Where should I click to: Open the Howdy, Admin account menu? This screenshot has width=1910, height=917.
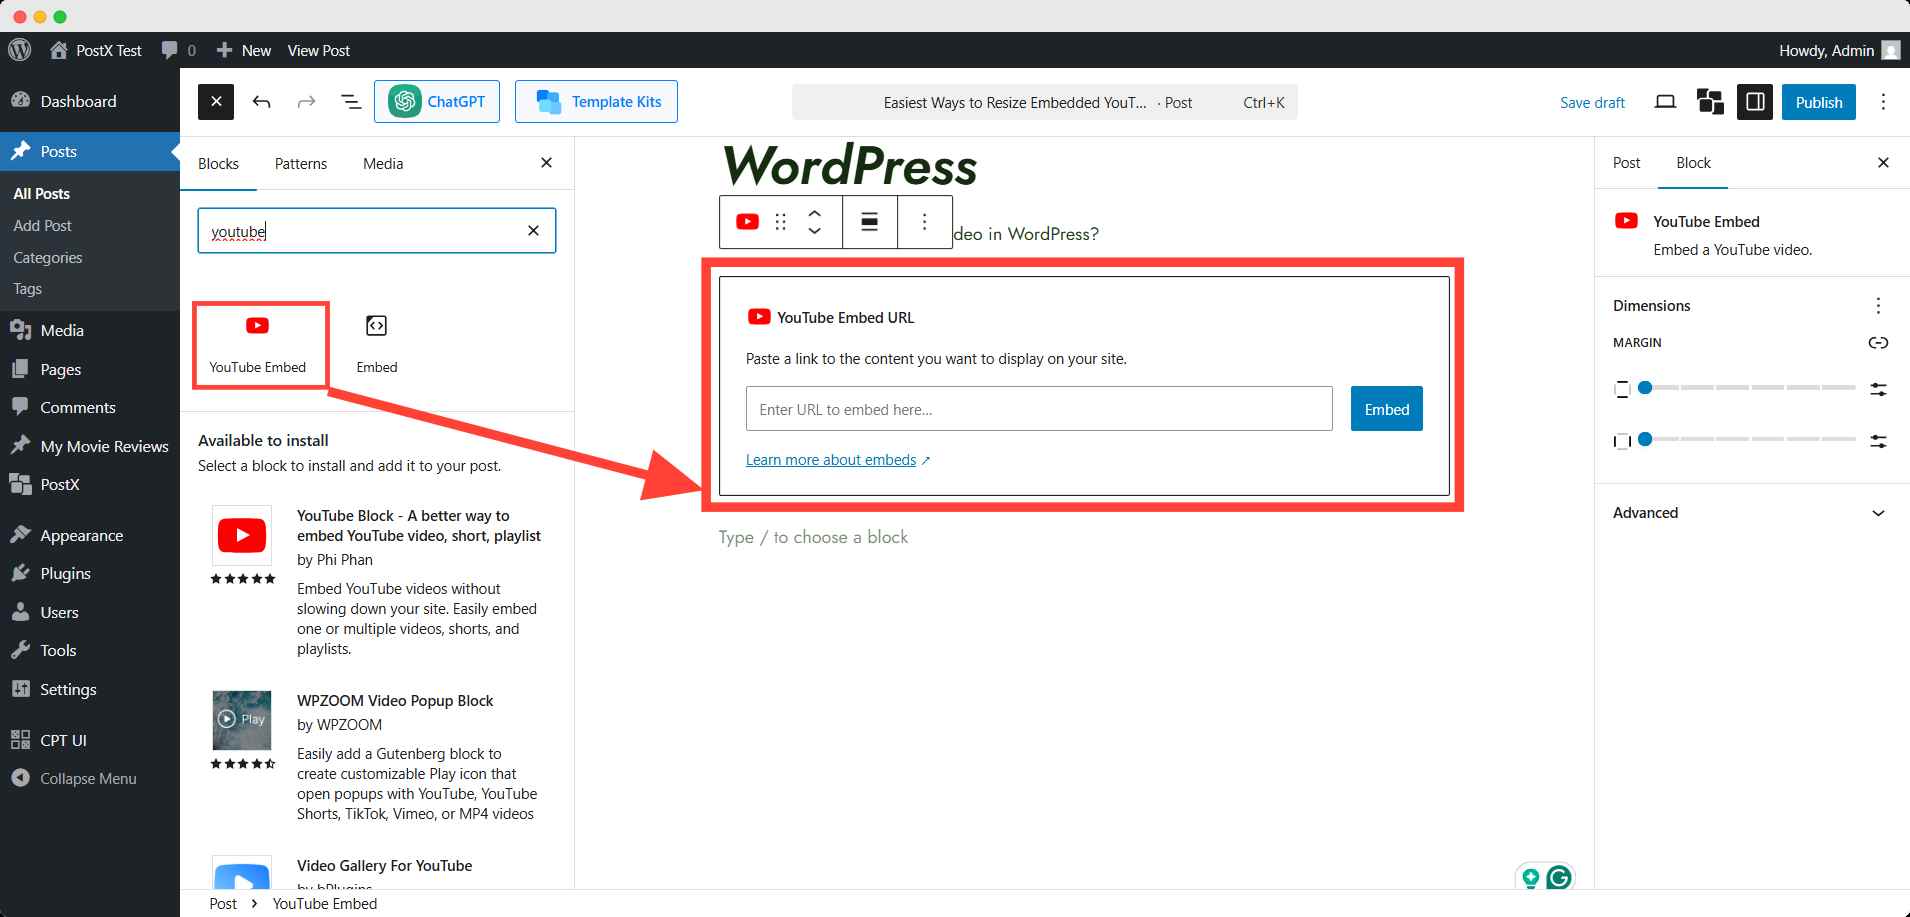1838,50
